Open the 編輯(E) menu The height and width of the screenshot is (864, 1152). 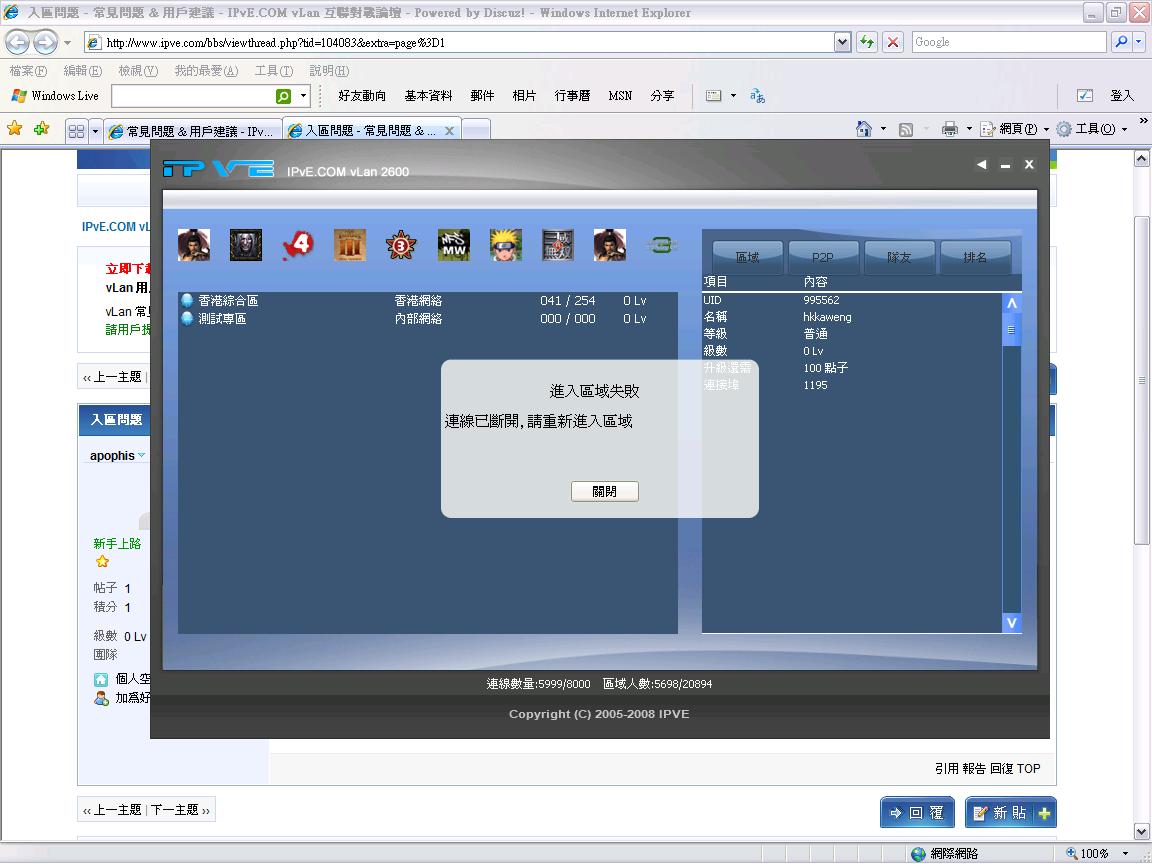pyautogui.click(x=82, y=71)
